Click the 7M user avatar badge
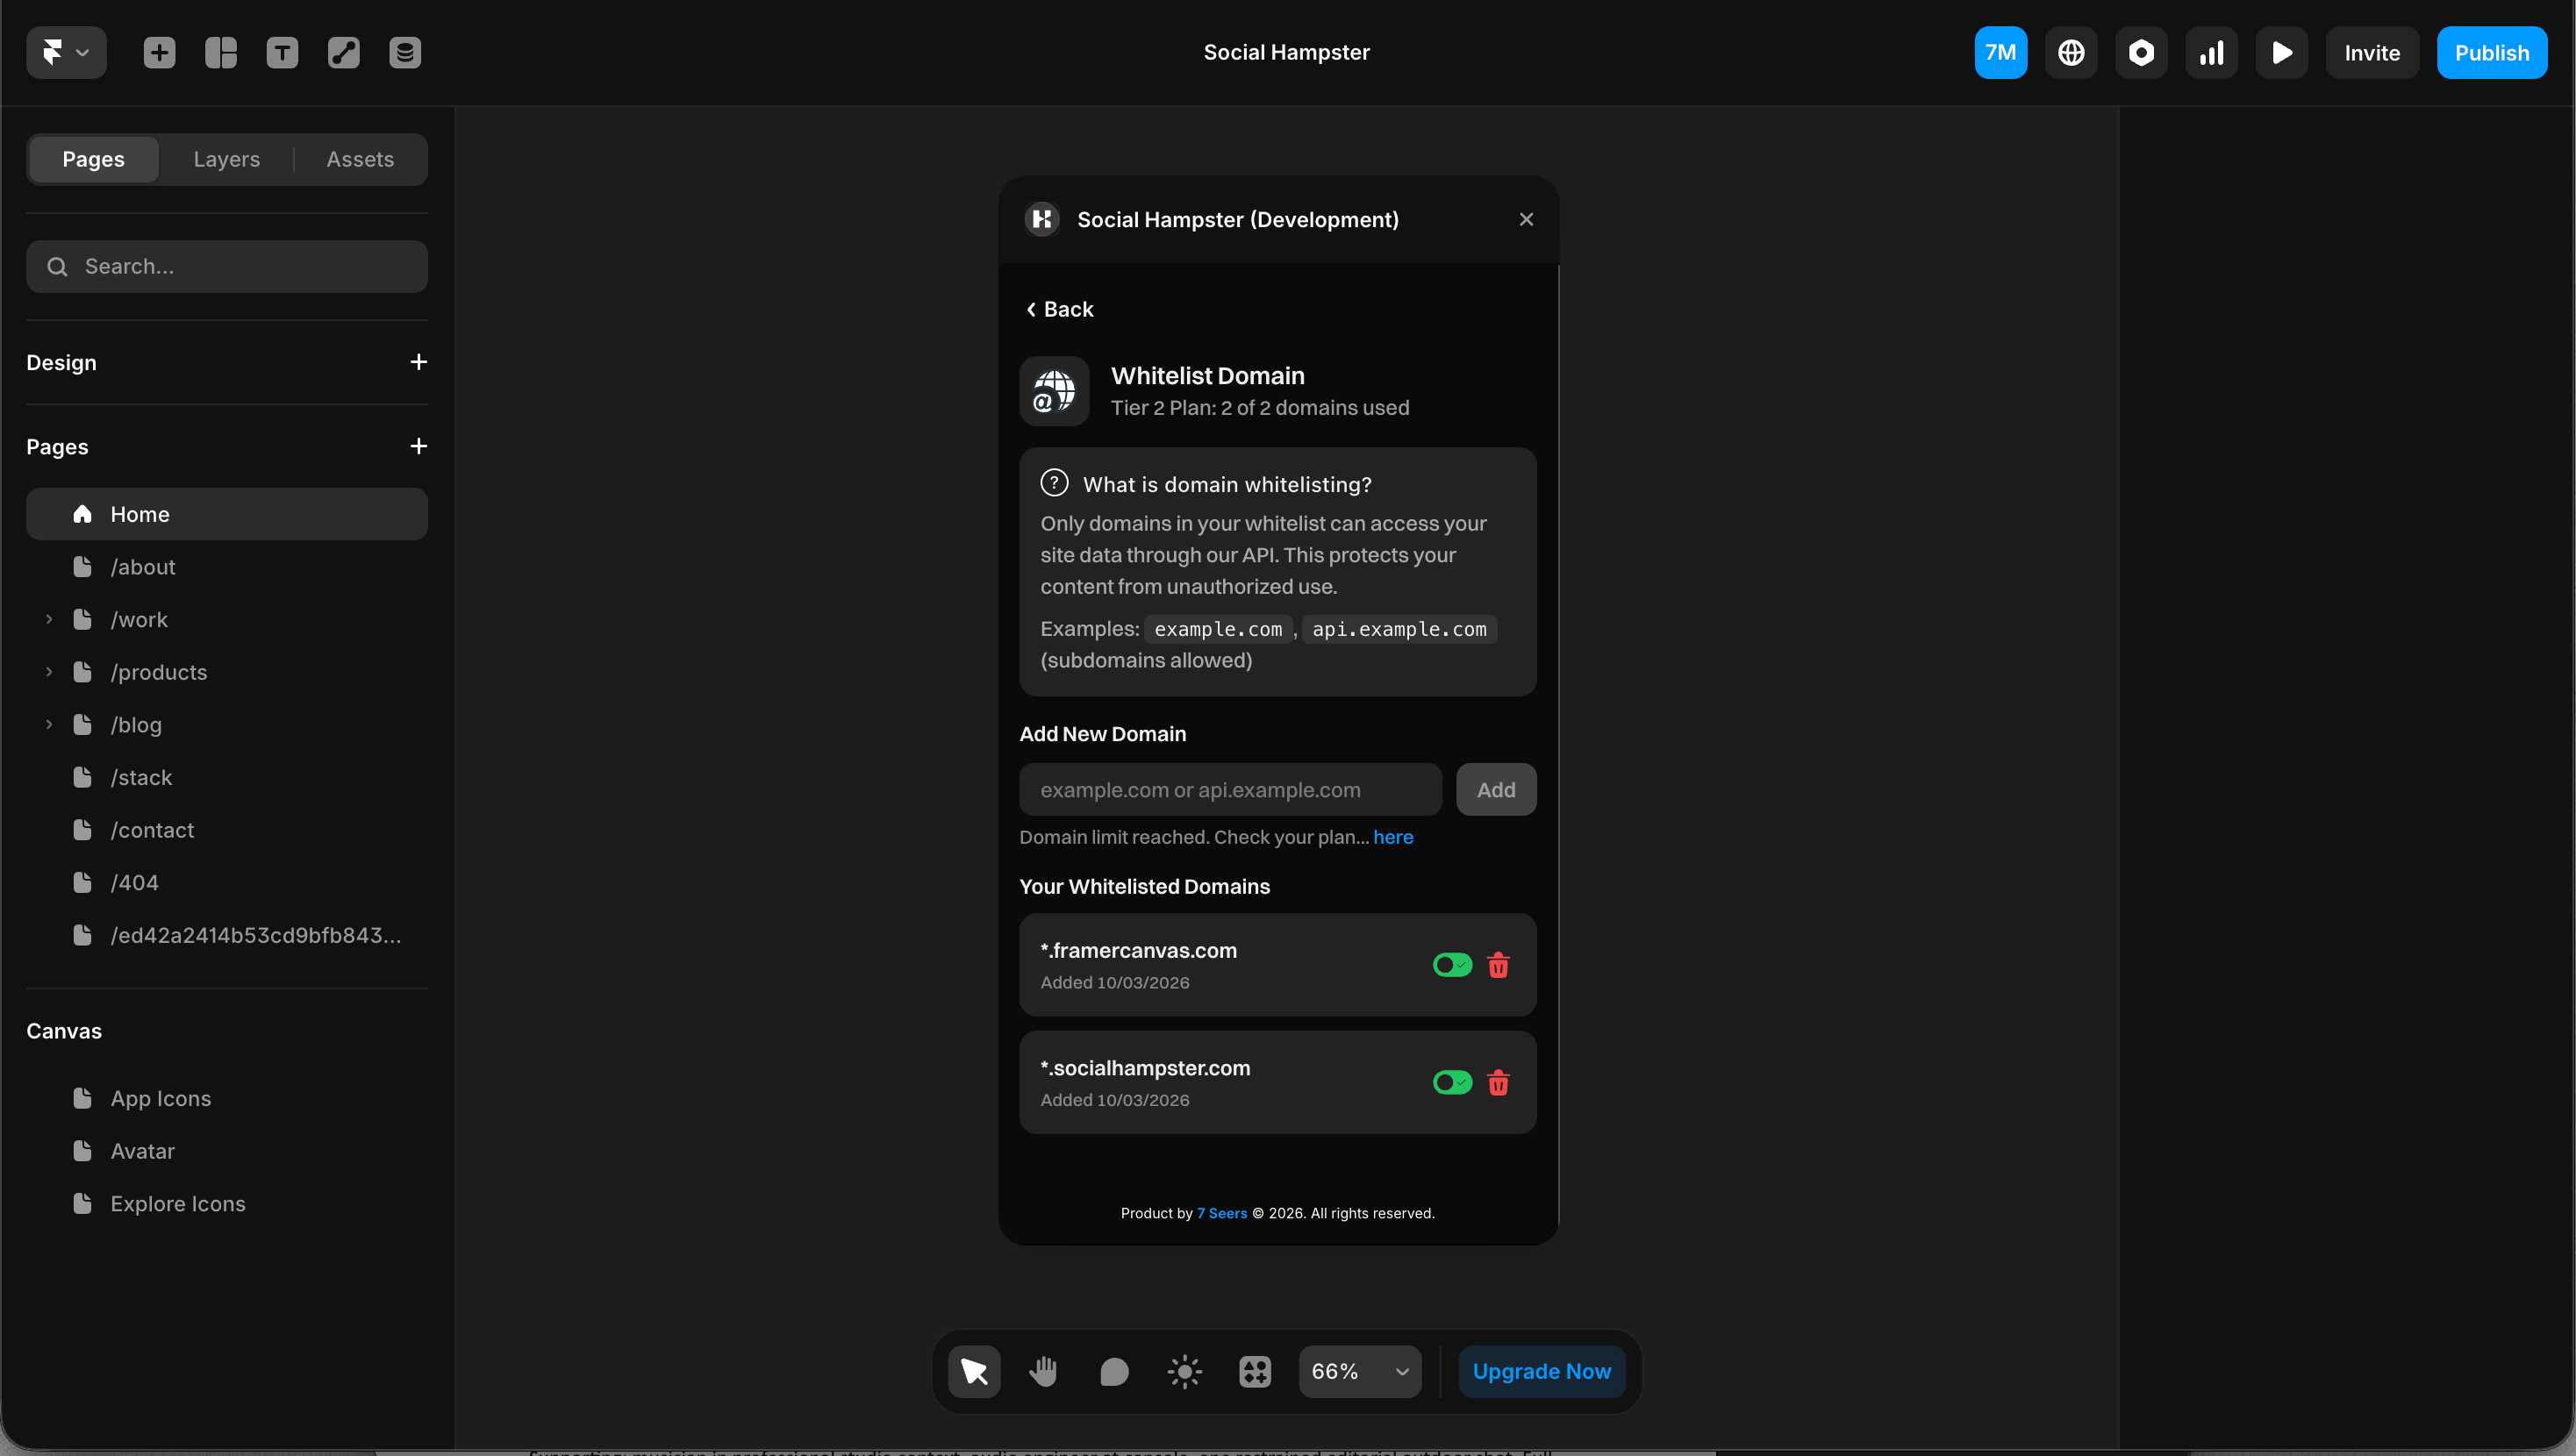Screen dimensions: 2576x1456 pos(2000,52)
